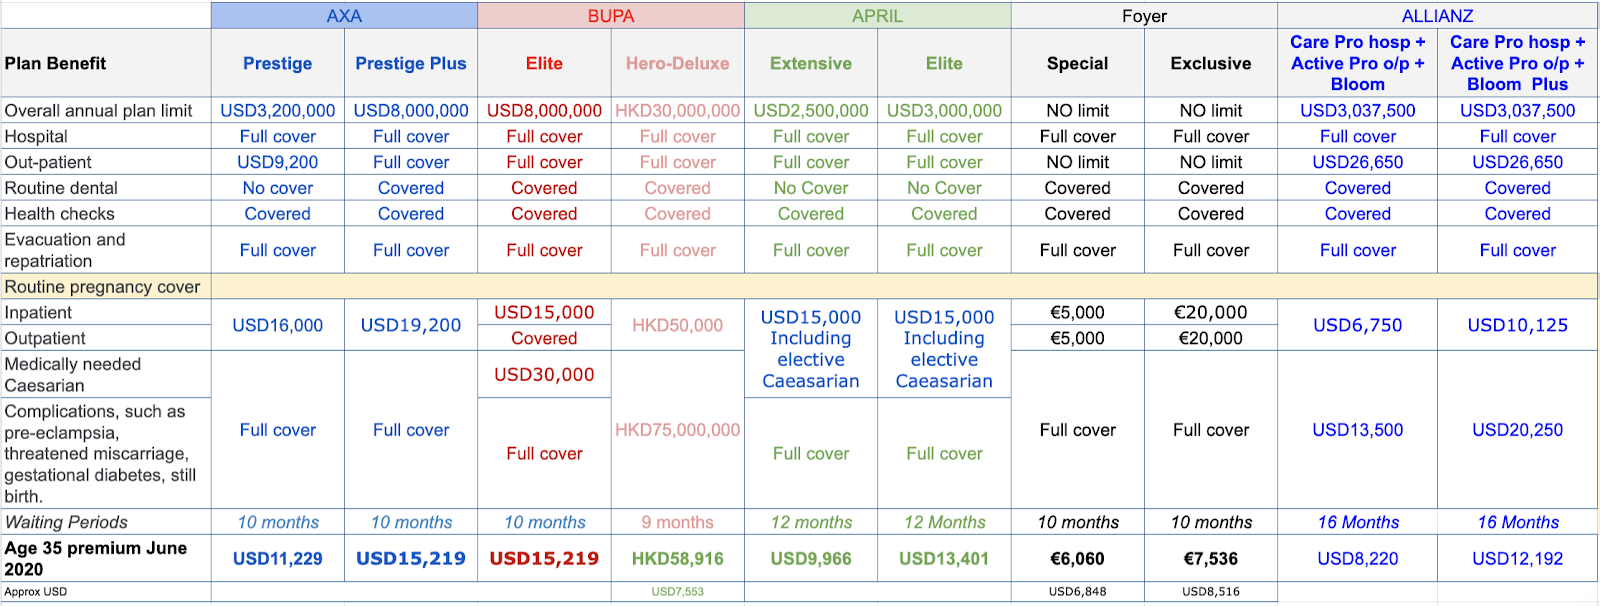
Task: Select the USD9,966 premium cell
Action: coord(811,558)
